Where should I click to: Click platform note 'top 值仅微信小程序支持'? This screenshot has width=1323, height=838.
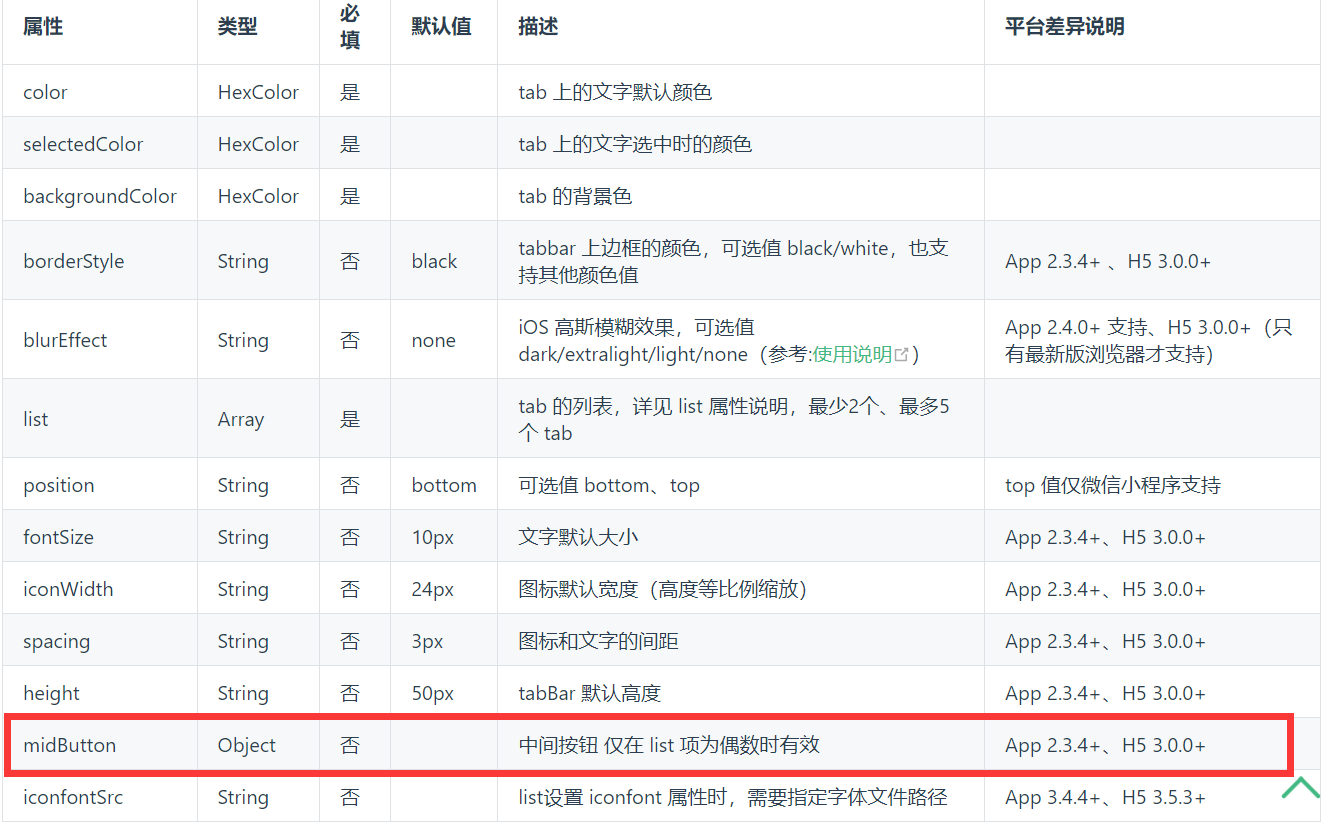(1113, 485)
